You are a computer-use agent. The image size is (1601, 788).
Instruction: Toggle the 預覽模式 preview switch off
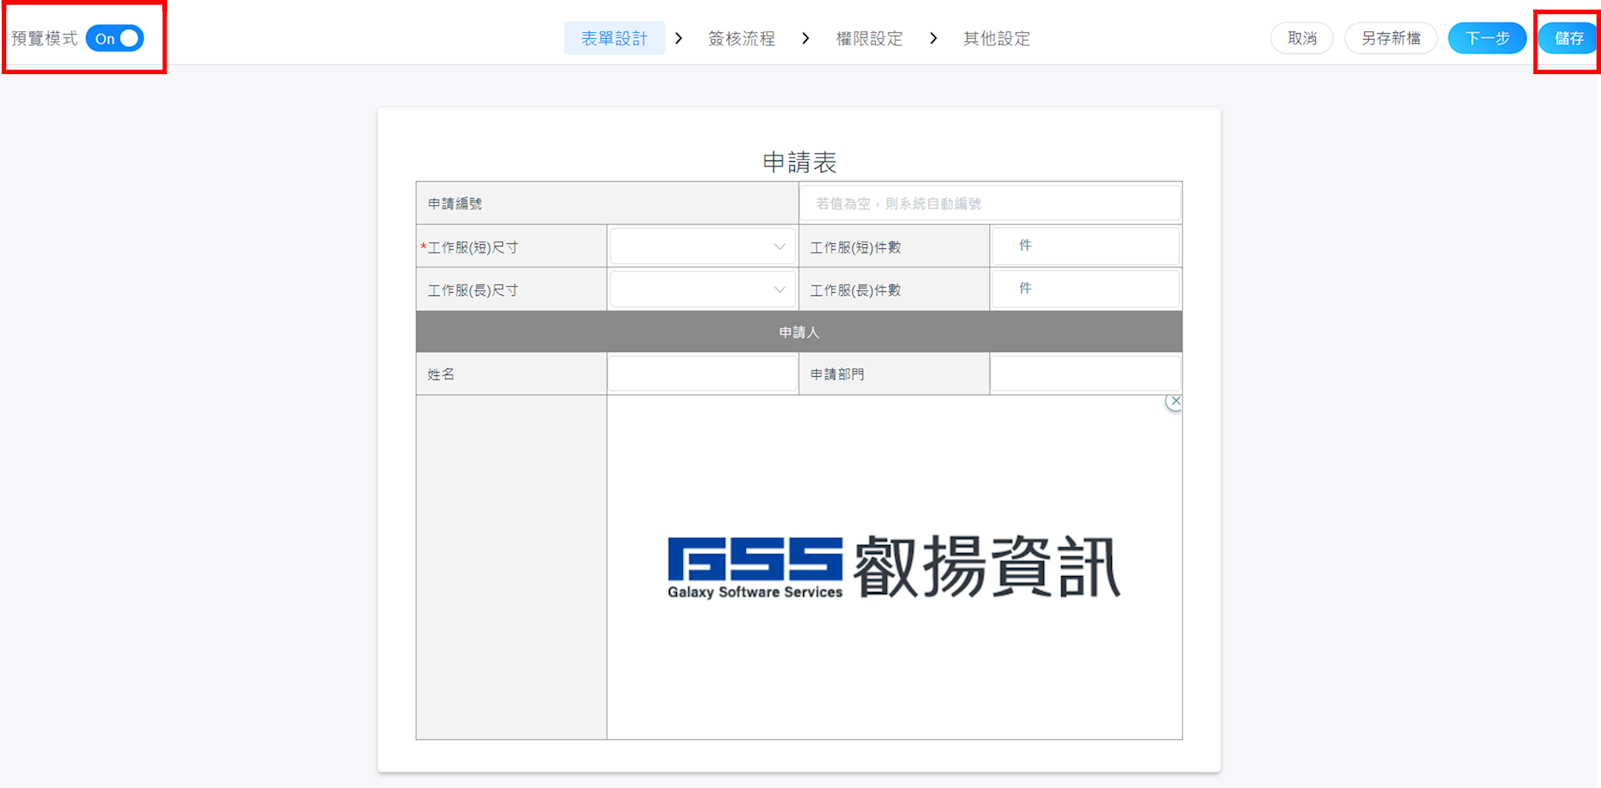tap(115, 38)
